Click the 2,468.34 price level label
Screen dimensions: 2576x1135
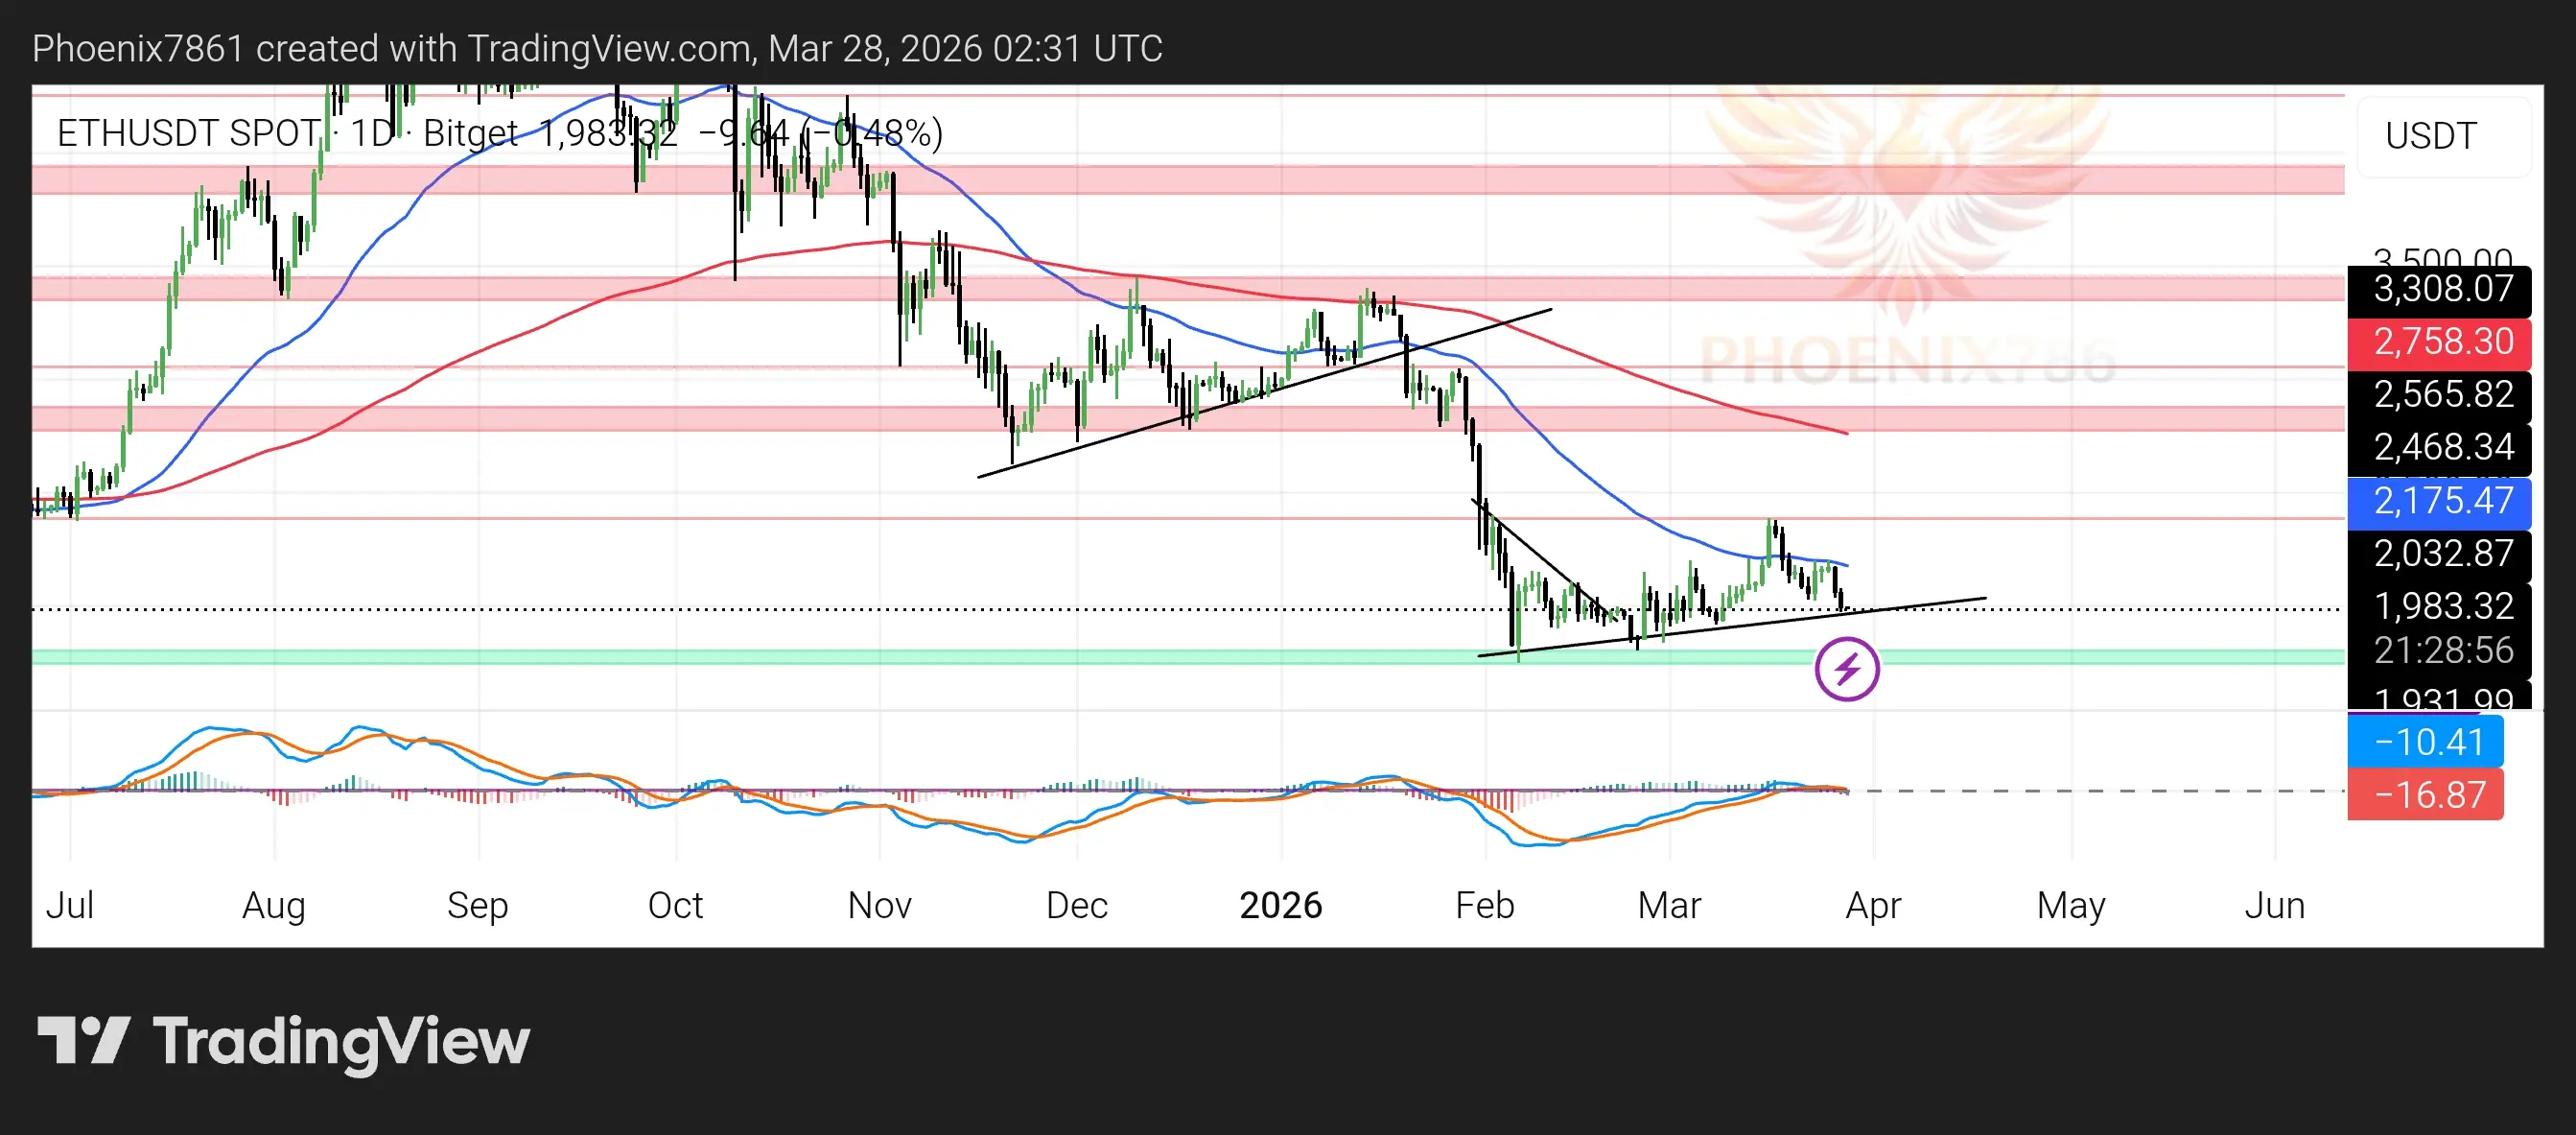pos(2438,447)
